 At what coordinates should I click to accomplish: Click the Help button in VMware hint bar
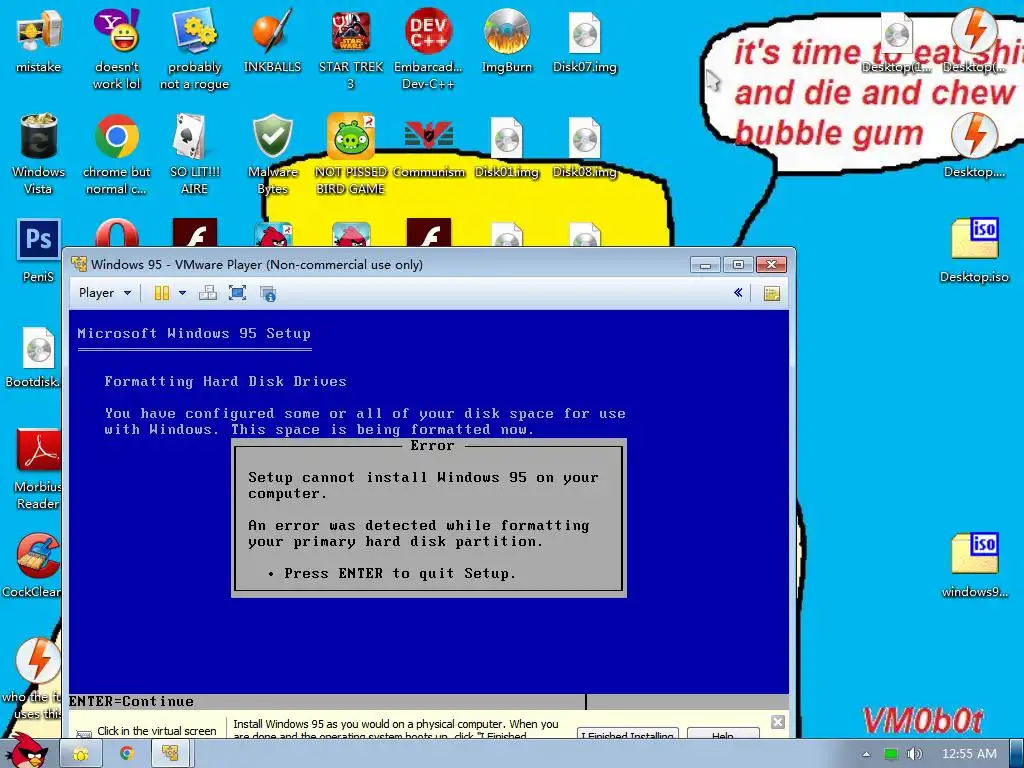click(x=723, y=734)
